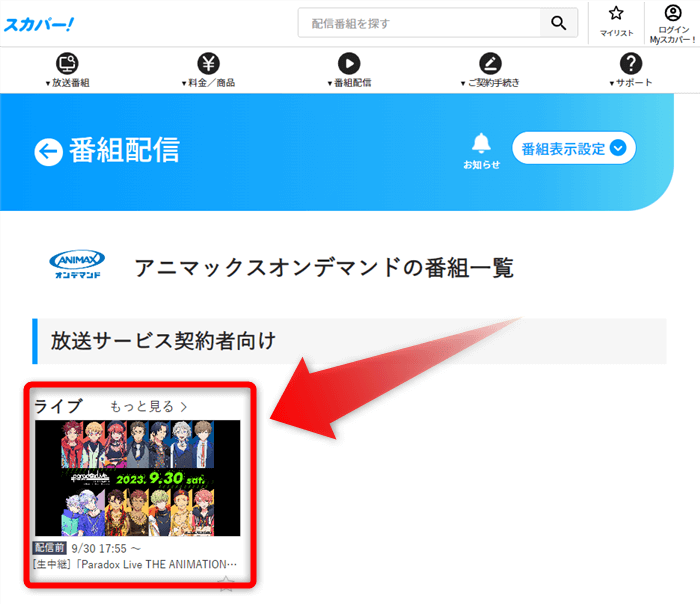Click アニマックスオンデマンドの番組一覧 heading
The image size is (700, 604).
pyautogui.click(x=324, y=268)
